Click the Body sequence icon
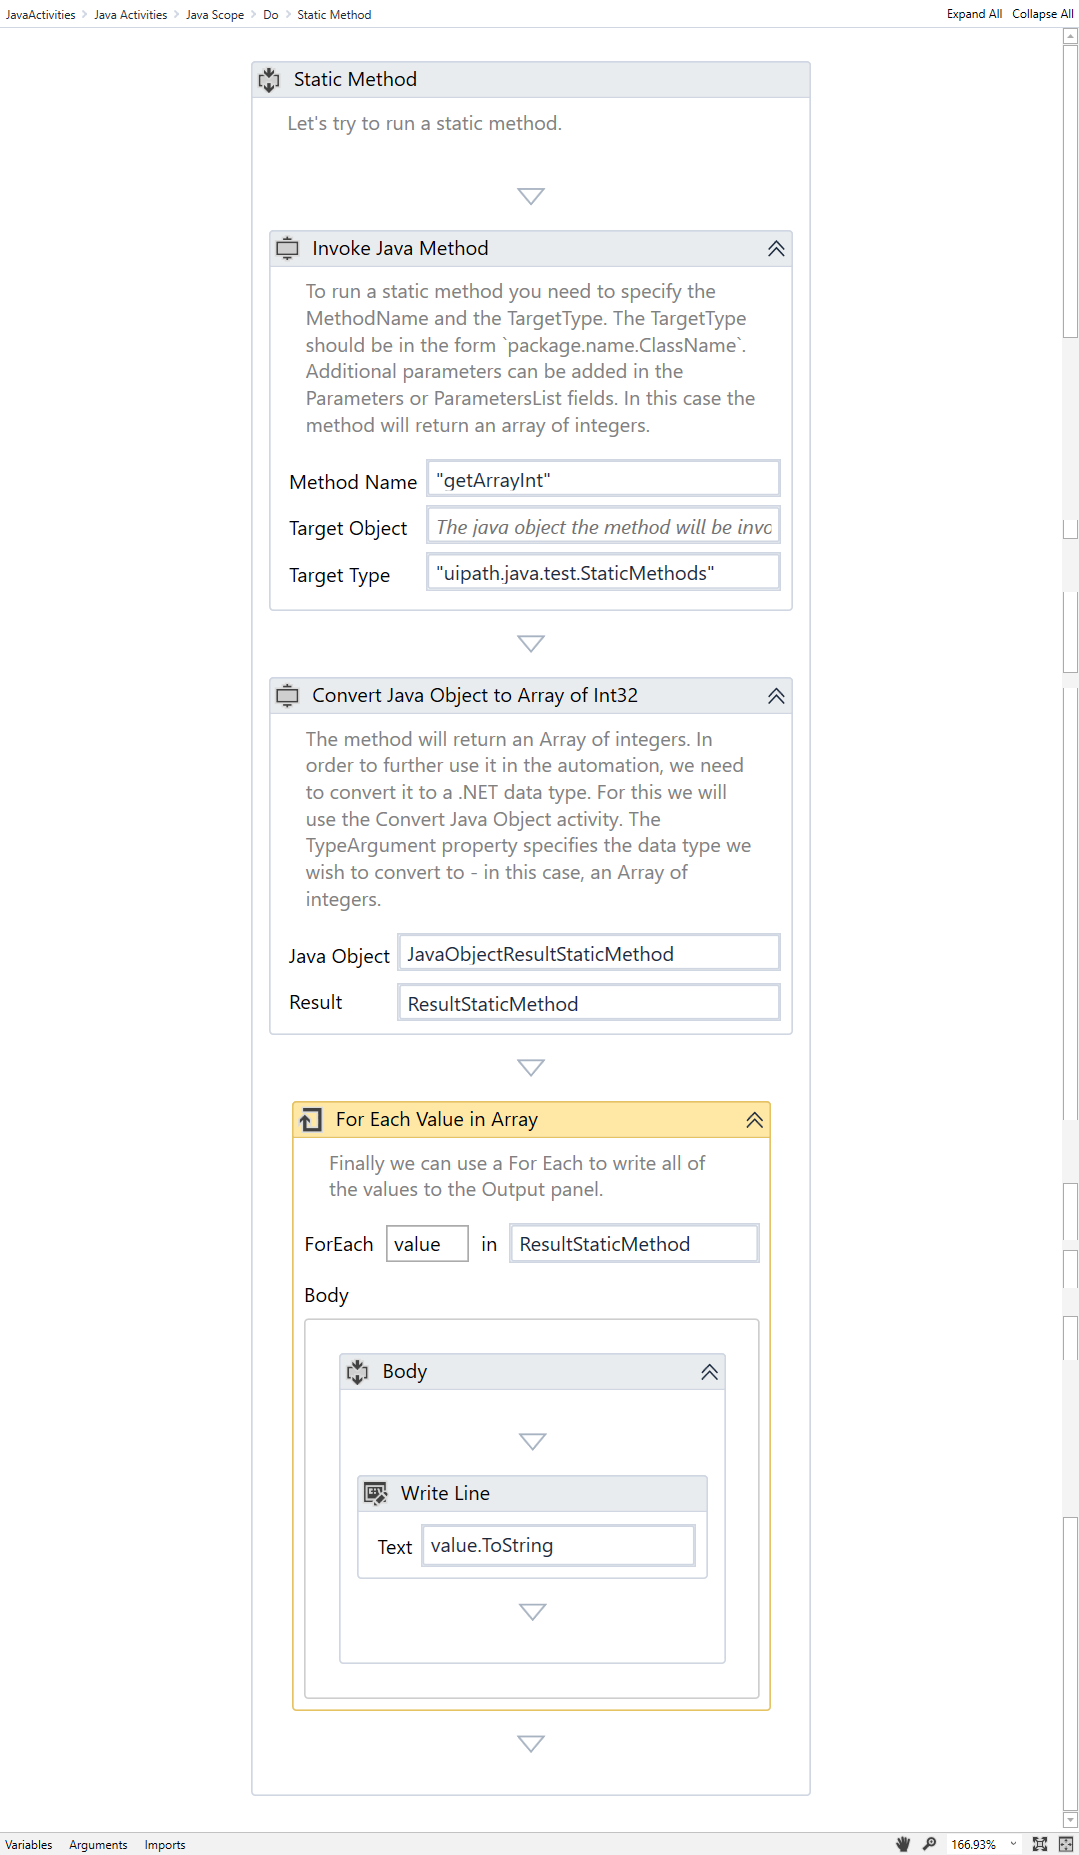This screenshot has width=1079, height=1855. click(x=357, y=1372)
